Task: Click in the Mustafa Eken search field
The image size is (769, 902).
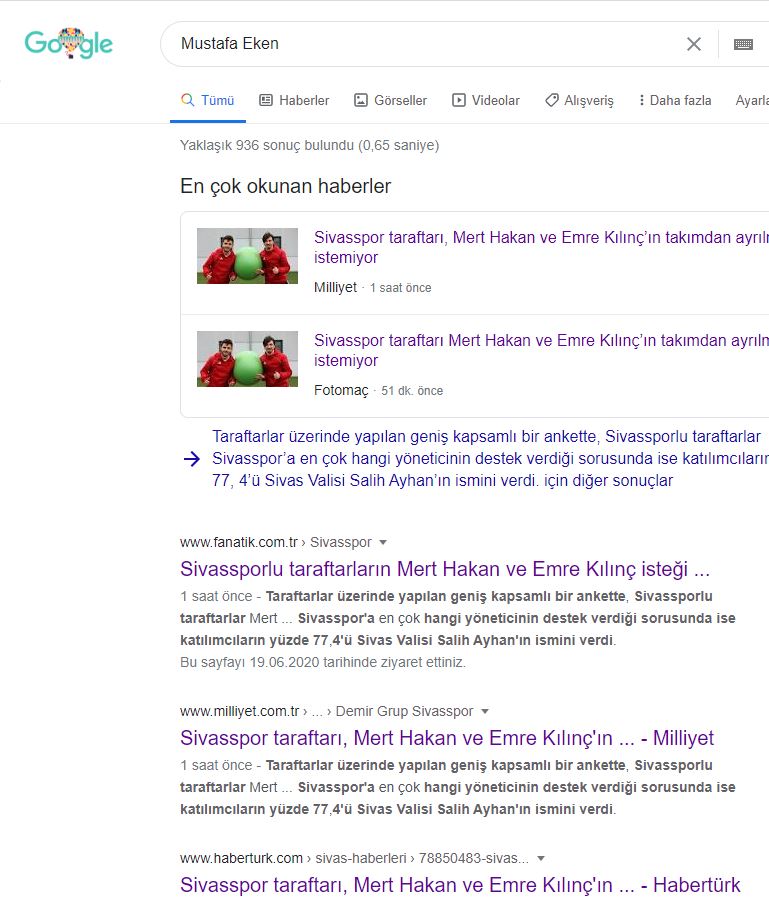Action: point(420,44)
